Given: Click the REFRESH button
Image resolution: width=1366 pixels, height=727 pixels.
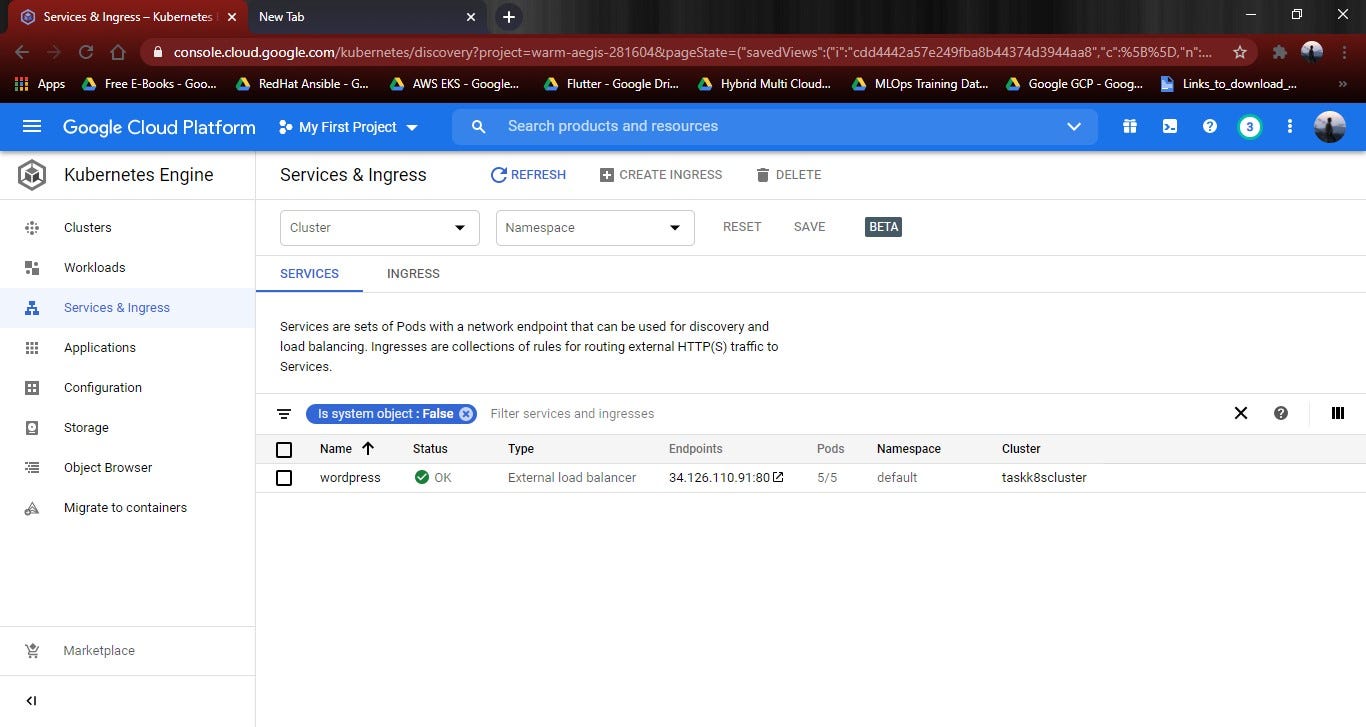Looking at the screenshot, I should click(x=528, y=175).
